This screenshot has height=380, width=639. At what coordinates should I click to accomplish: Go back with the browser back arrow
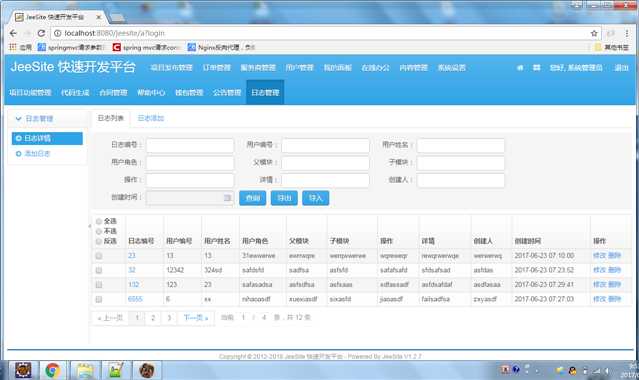[x=13, y=33]
